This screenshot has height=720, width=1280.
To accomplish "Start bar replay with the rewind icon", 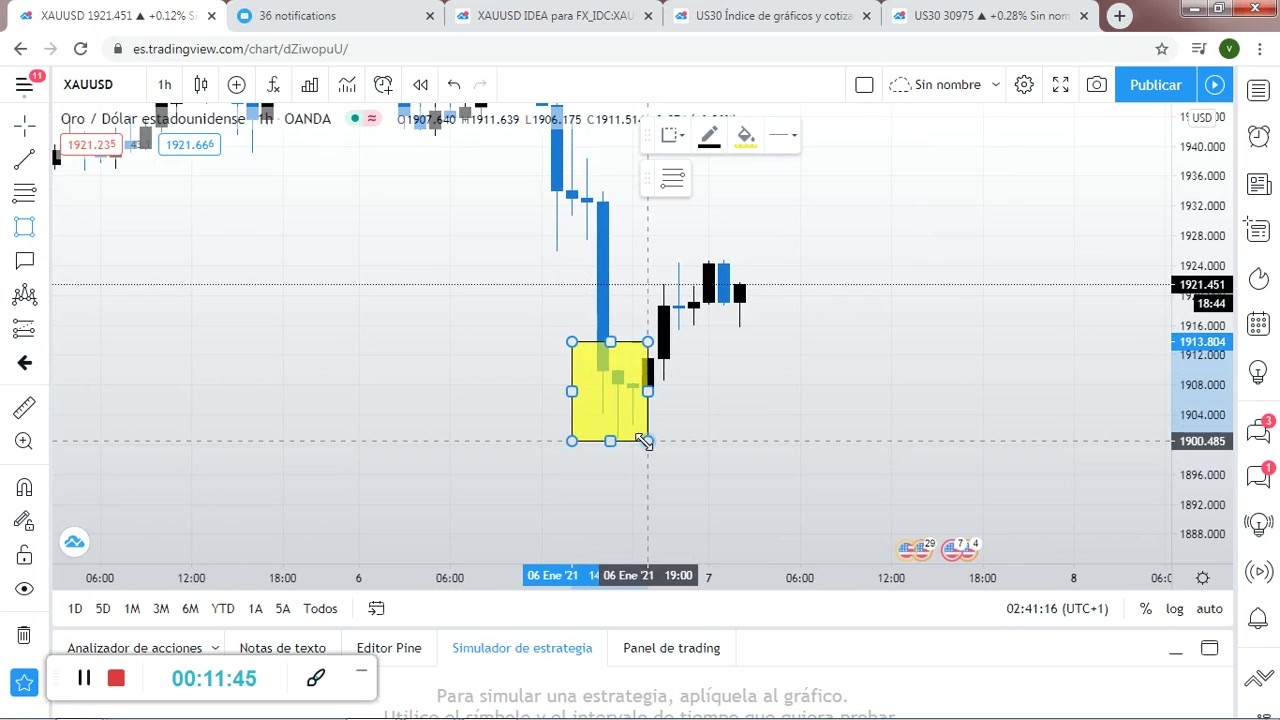I will 421,85.
